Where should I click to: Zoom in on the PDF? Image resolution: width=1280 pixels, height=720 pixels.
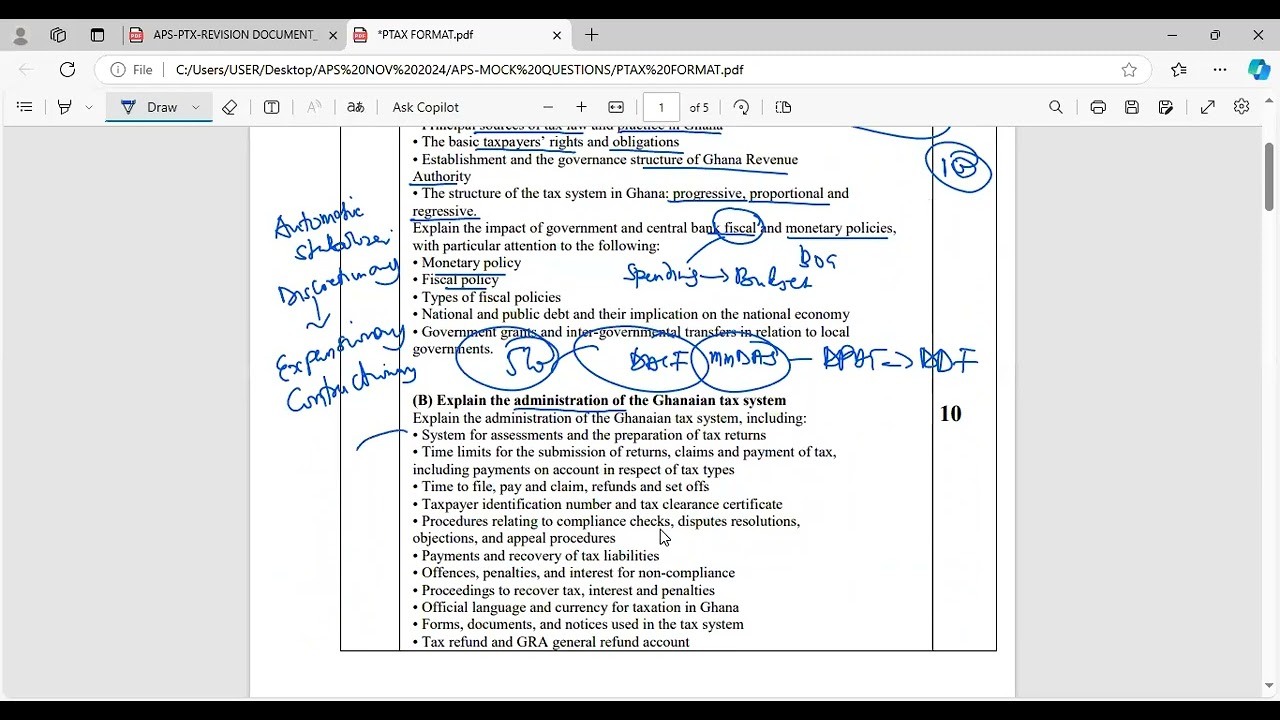click(581, 107)
